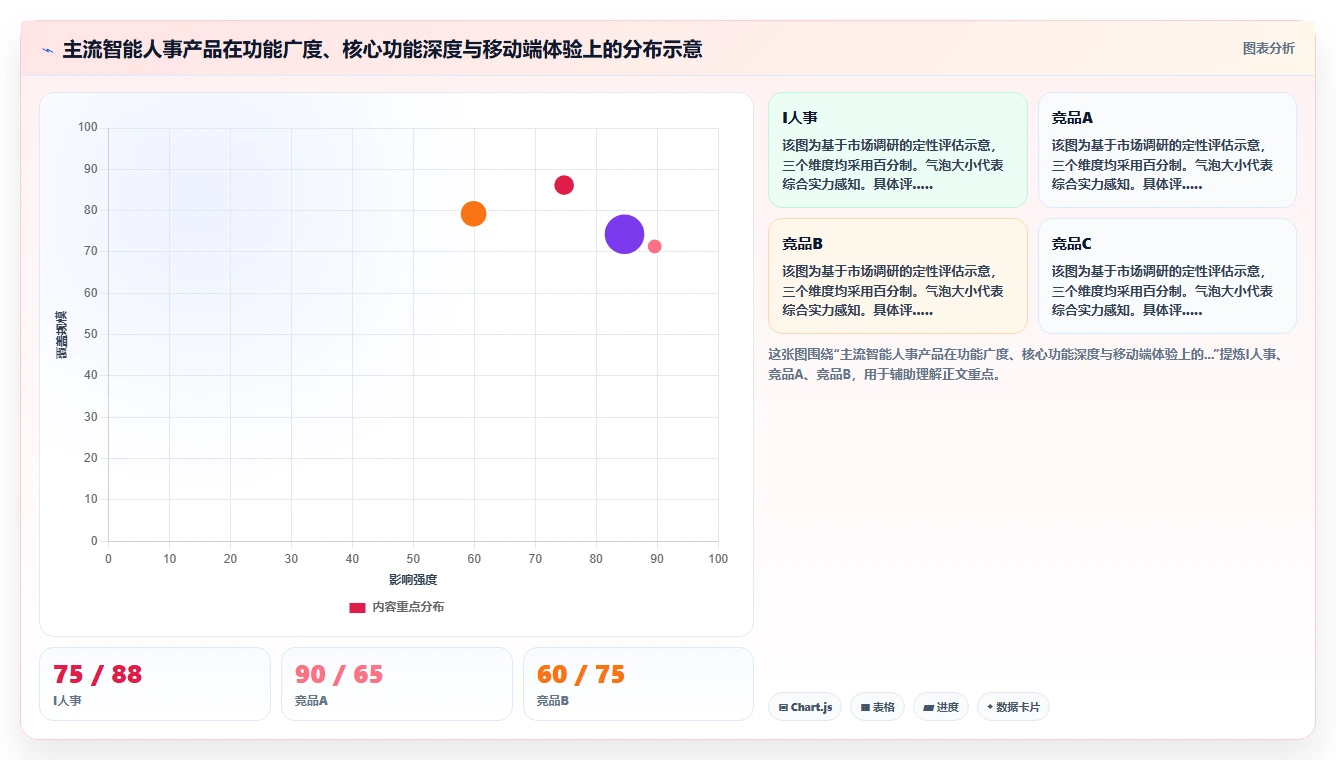1336x760 pixels.
Task: Click the lightning bolt icon beside the title
Action: click(47, 50)
